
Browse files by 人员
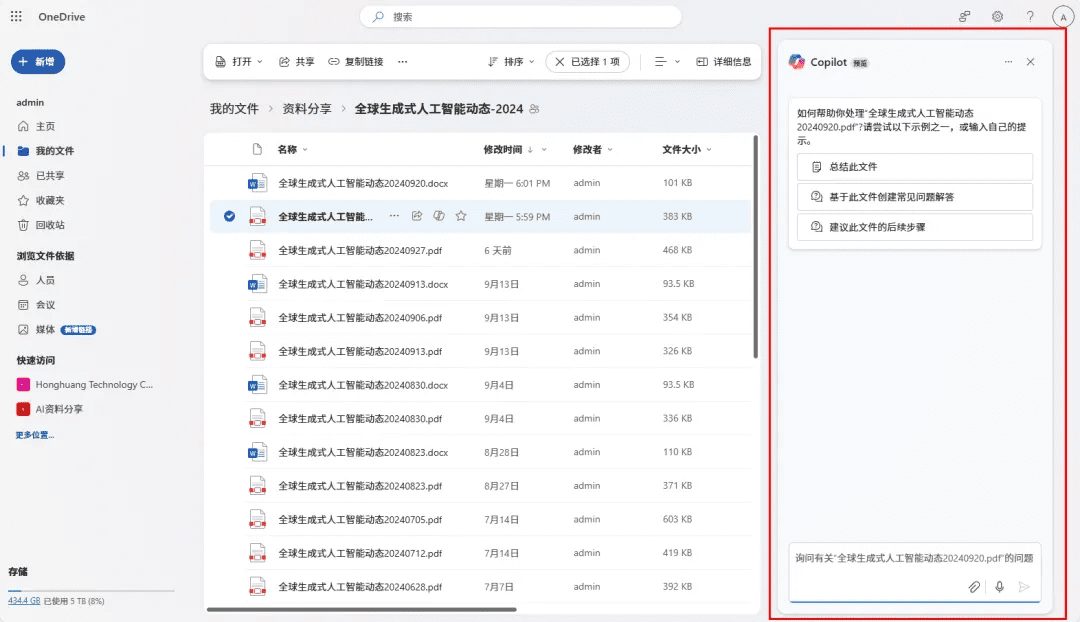coord(45,280)
